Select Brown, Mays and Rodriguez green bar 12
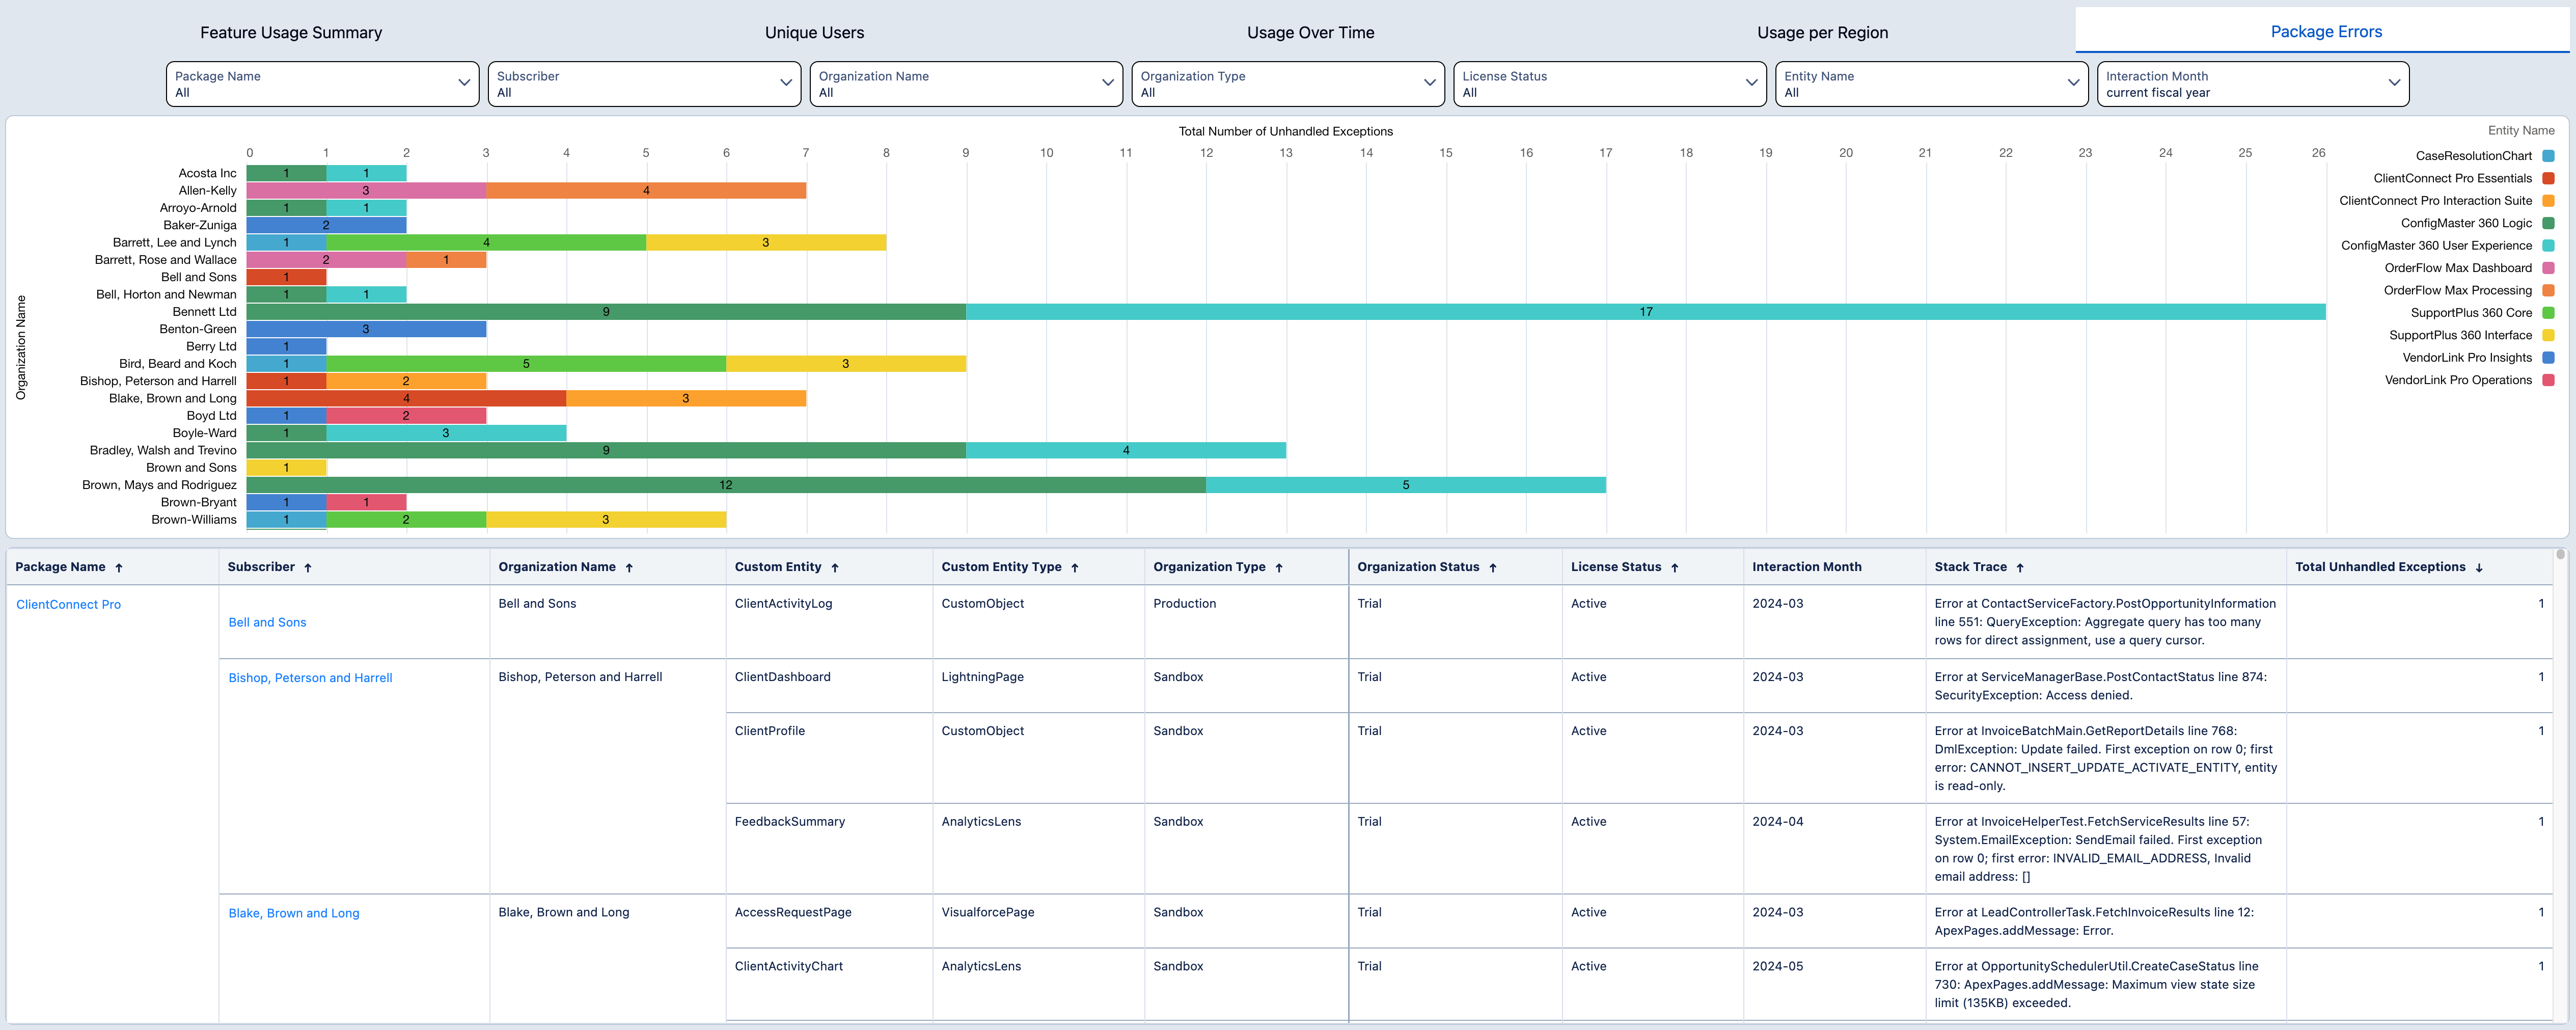The height and width of the screenshot is (1030, 2576). 726,485
